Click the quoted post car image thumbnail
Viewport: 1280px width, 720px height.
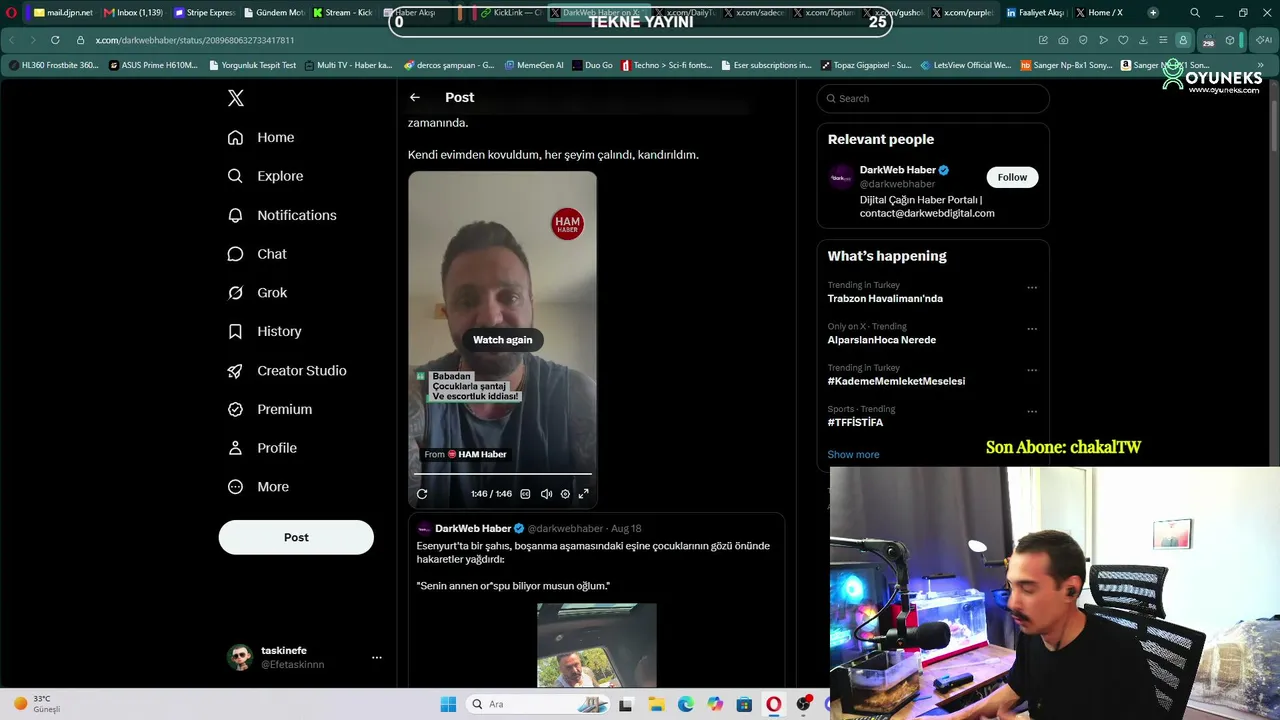[x=597, y=645]
